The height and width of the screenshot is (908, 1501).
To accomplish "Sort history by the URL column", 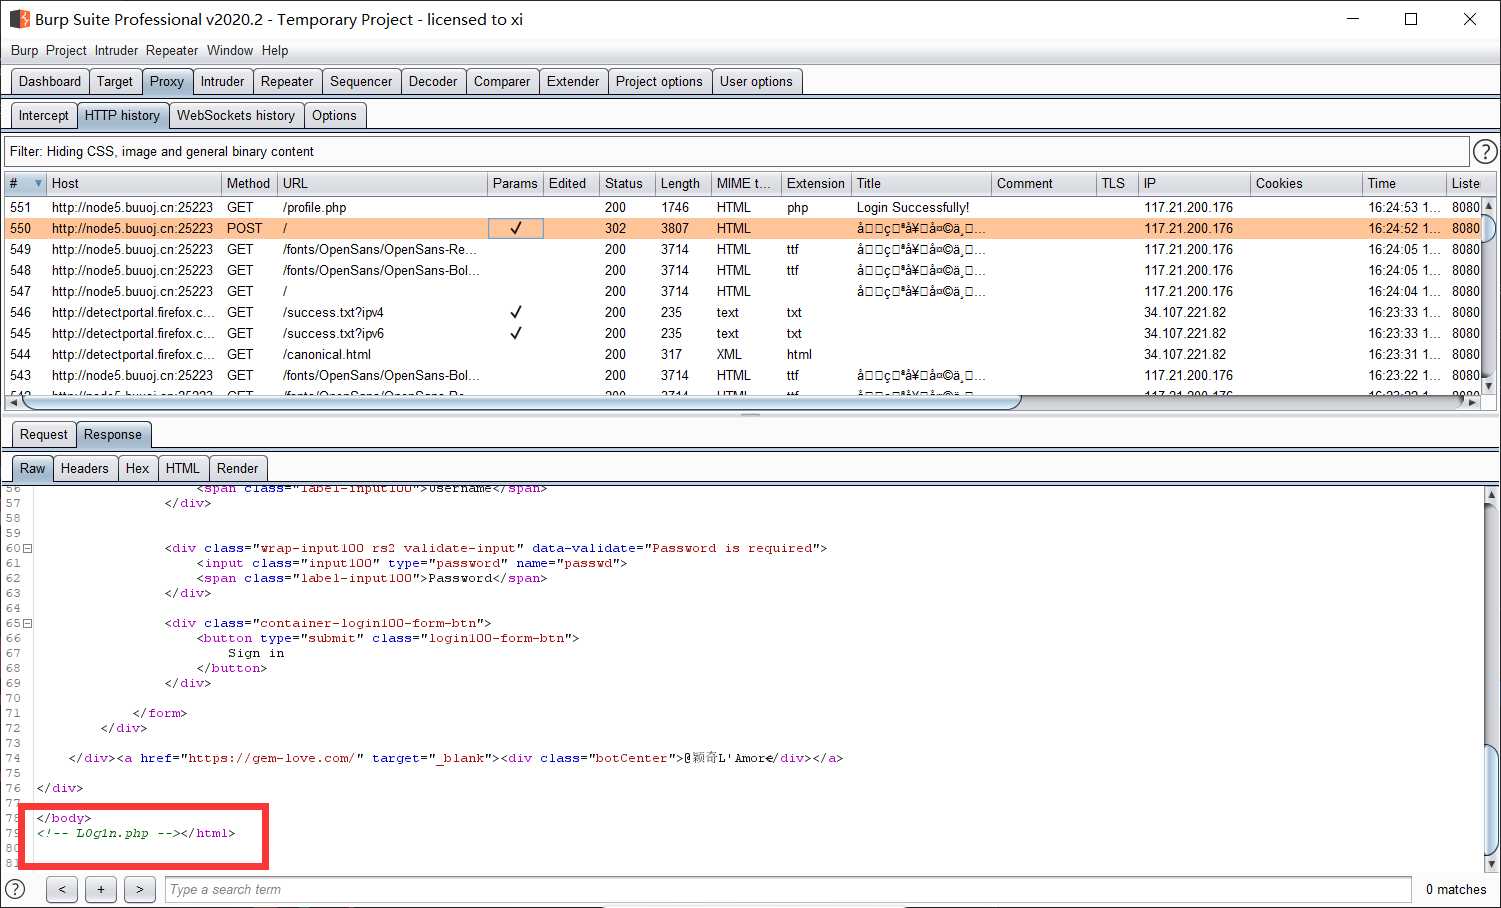I will [x=382, y=183].
